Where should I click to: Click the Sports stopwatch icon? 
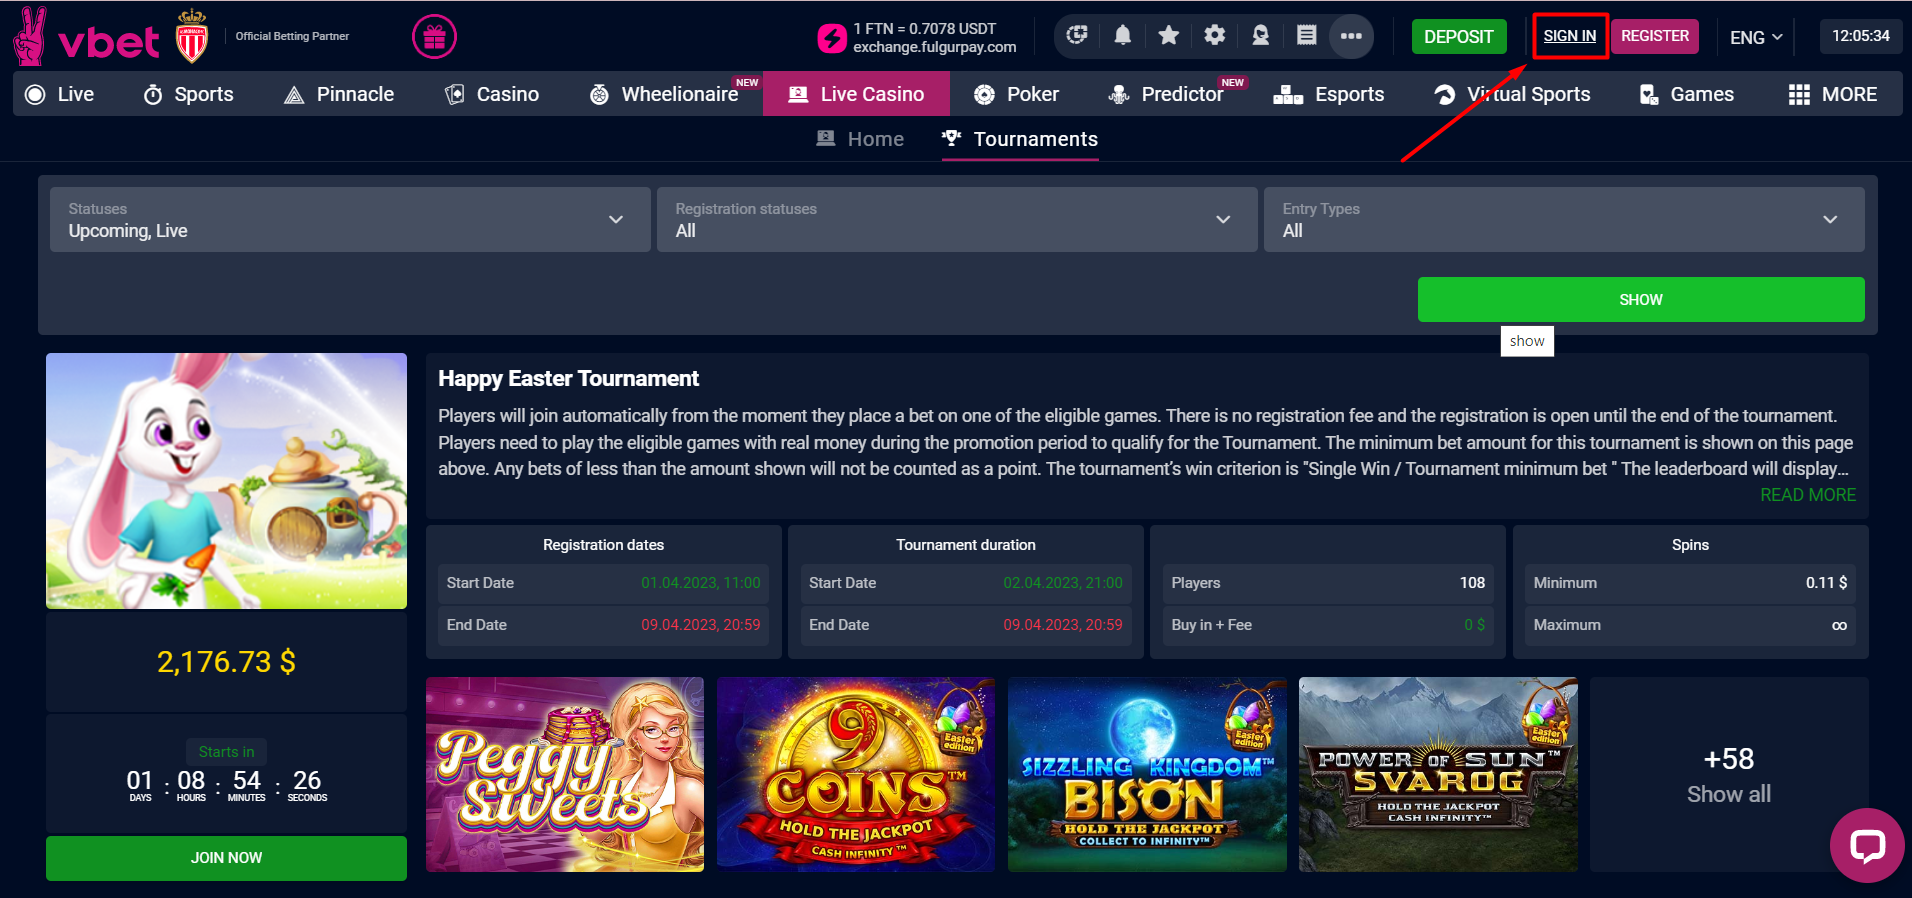(x=153, y=94)
